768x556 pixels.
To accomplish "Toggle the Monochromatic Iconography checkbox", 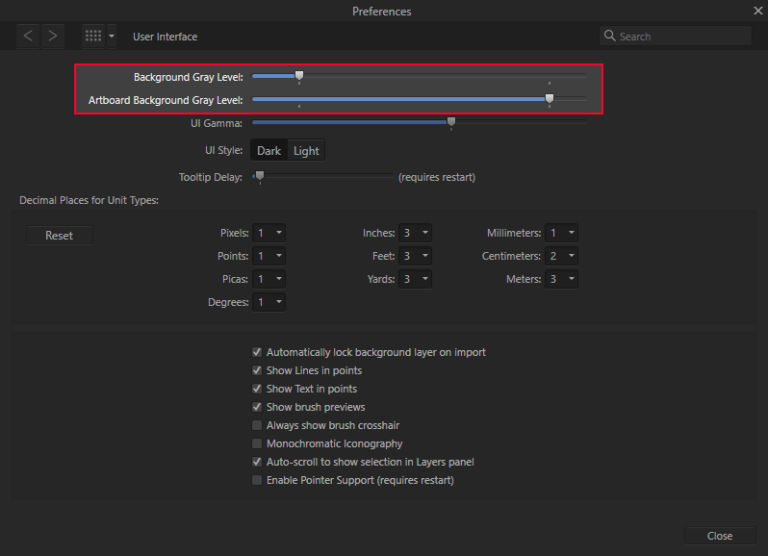I will (x=257, y=443).
